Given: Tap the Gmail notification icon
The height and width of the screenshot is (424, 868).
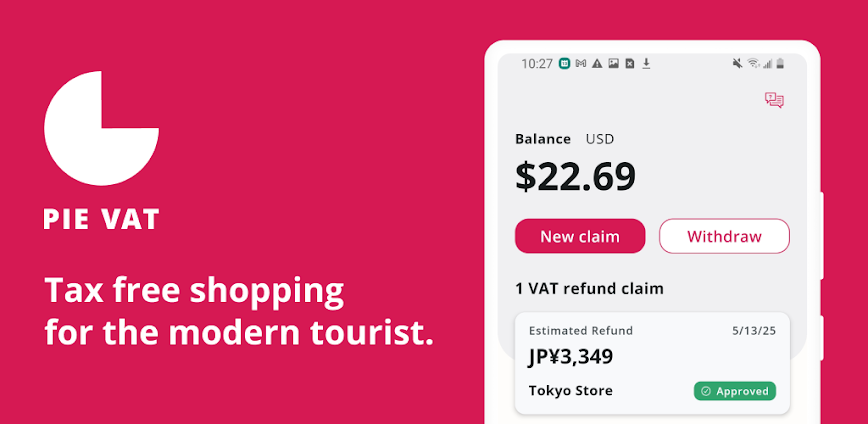Looking at the screenshot, I should coord(581,64).
